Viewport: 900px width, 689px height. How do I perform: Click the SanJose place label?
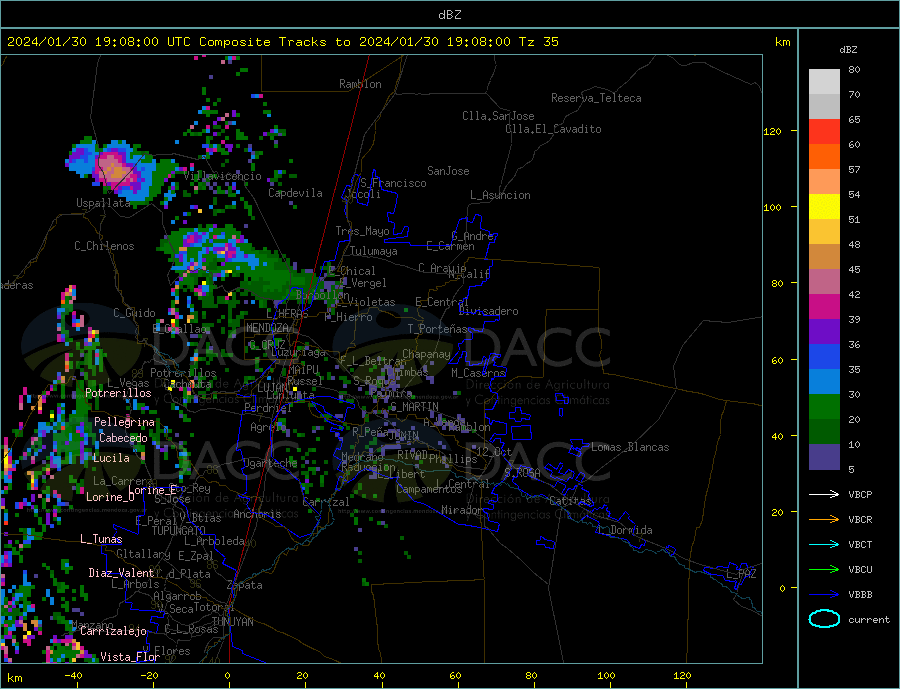(448, 171)
